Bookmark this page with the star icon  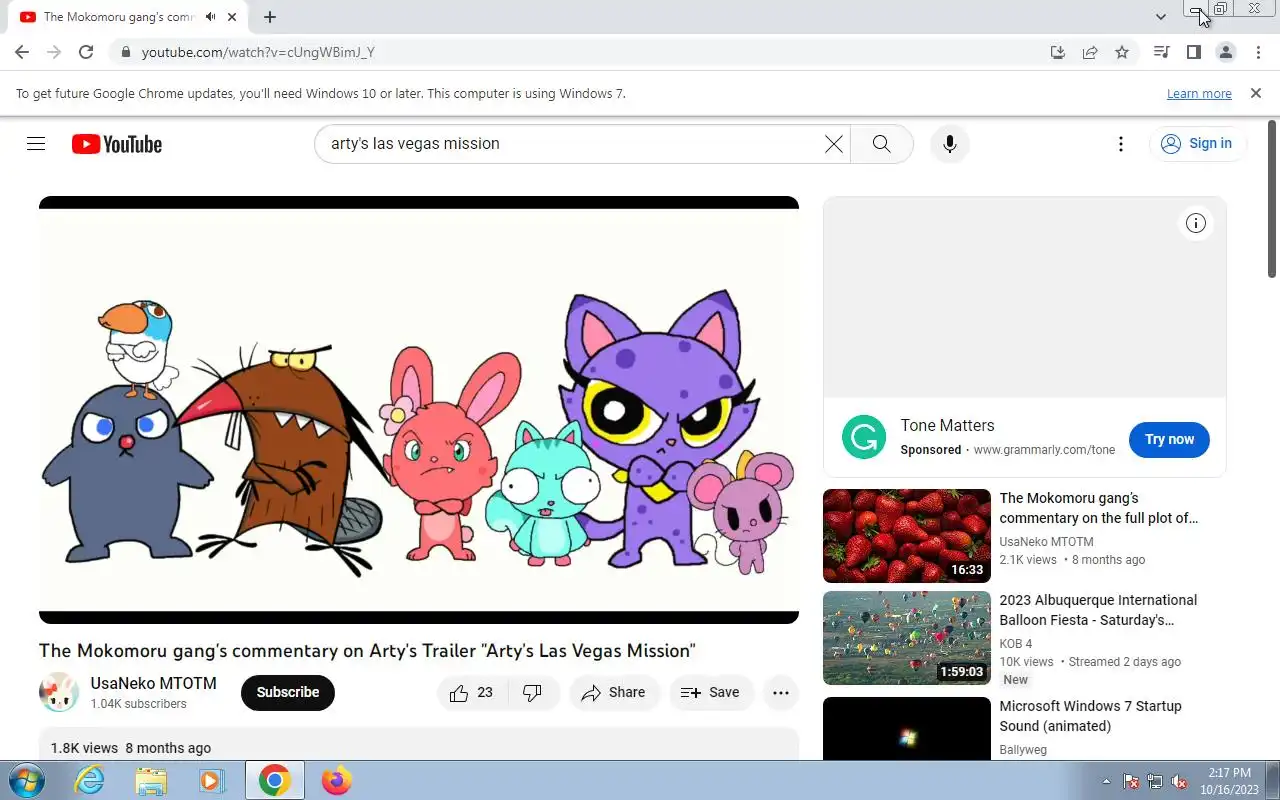pos(1122,52)
